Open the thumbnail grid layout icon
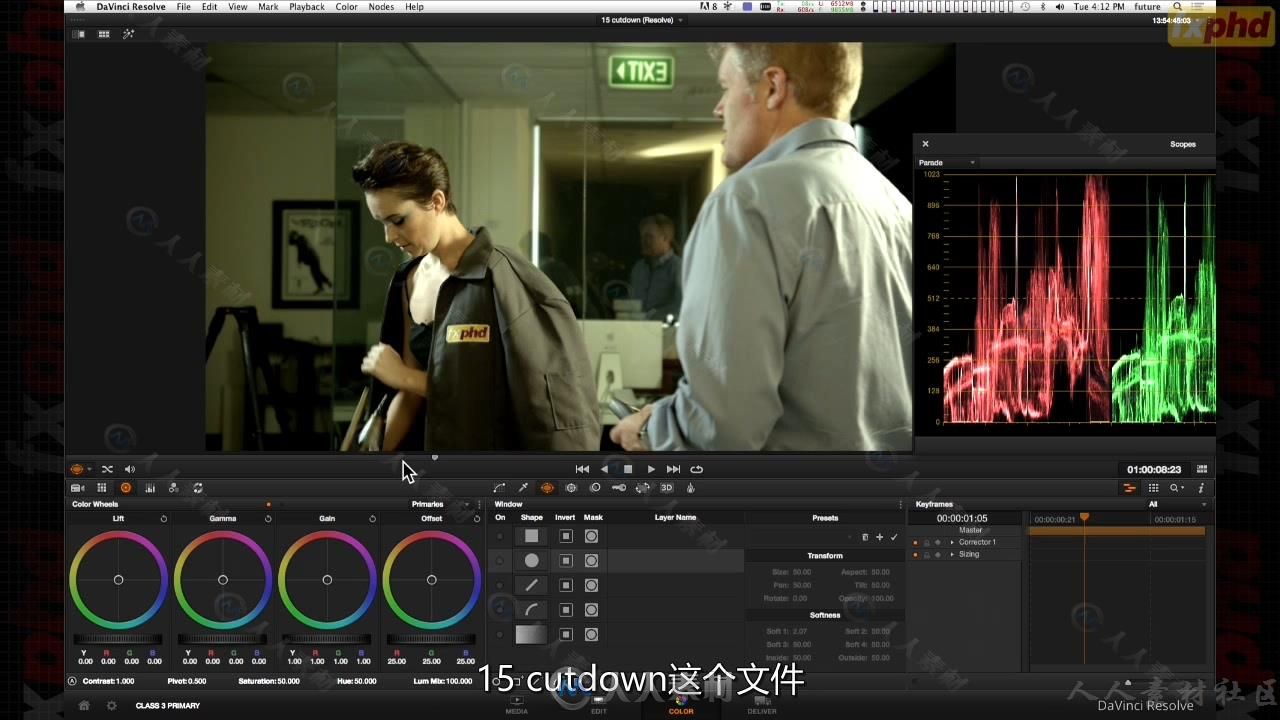 click(x=103, y=34)
